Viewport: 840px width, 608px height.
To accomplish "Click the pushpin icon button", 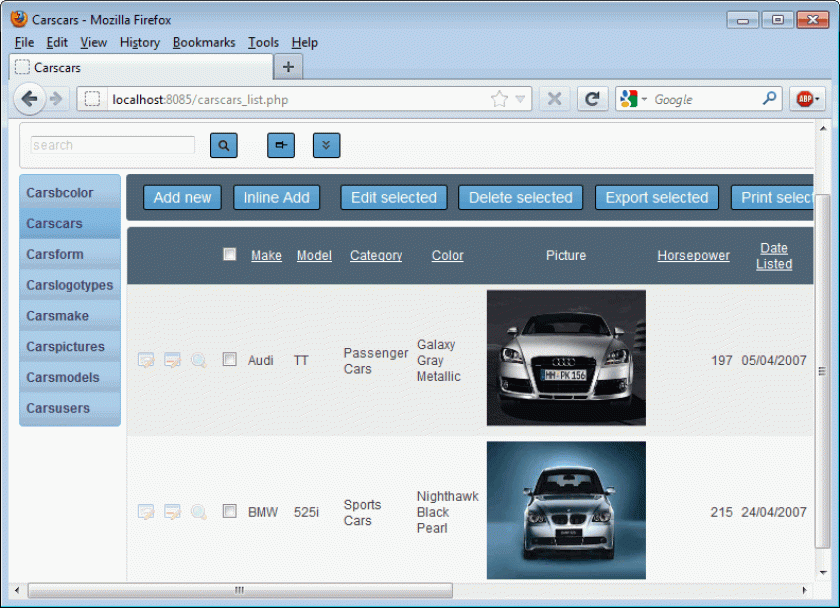I will [x=281, y=145].
